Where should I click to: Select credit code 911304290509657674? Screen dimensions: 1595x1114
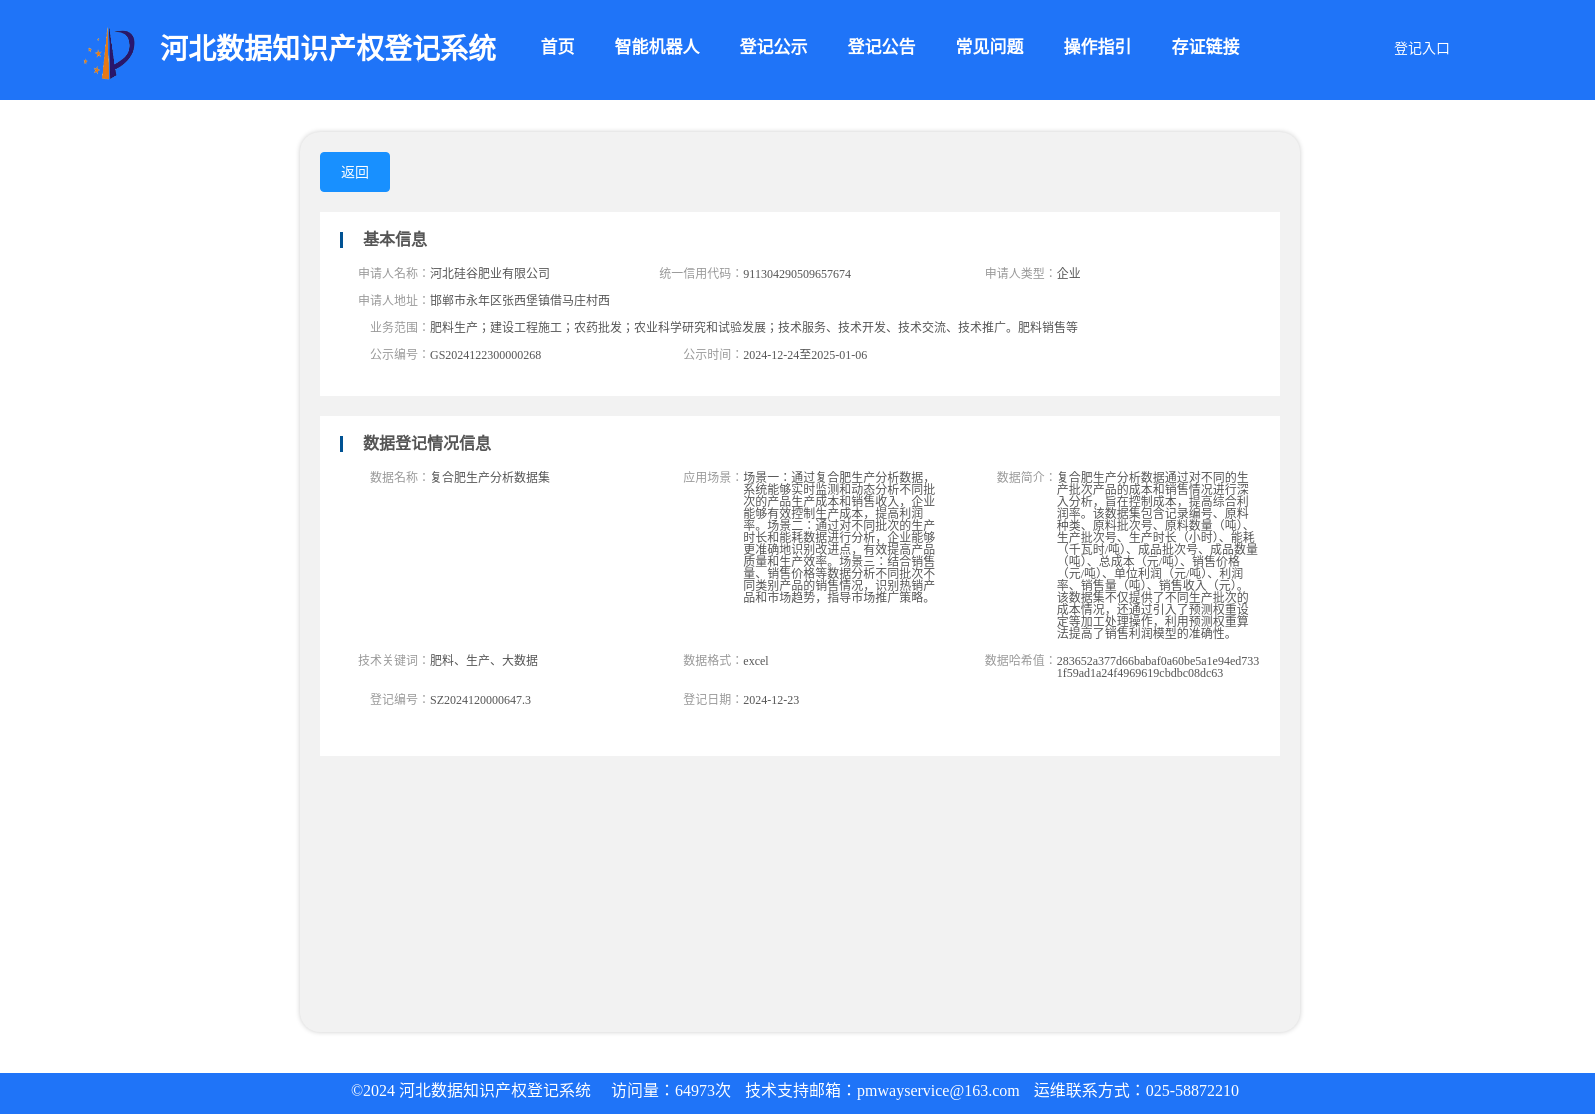point(797,274)
